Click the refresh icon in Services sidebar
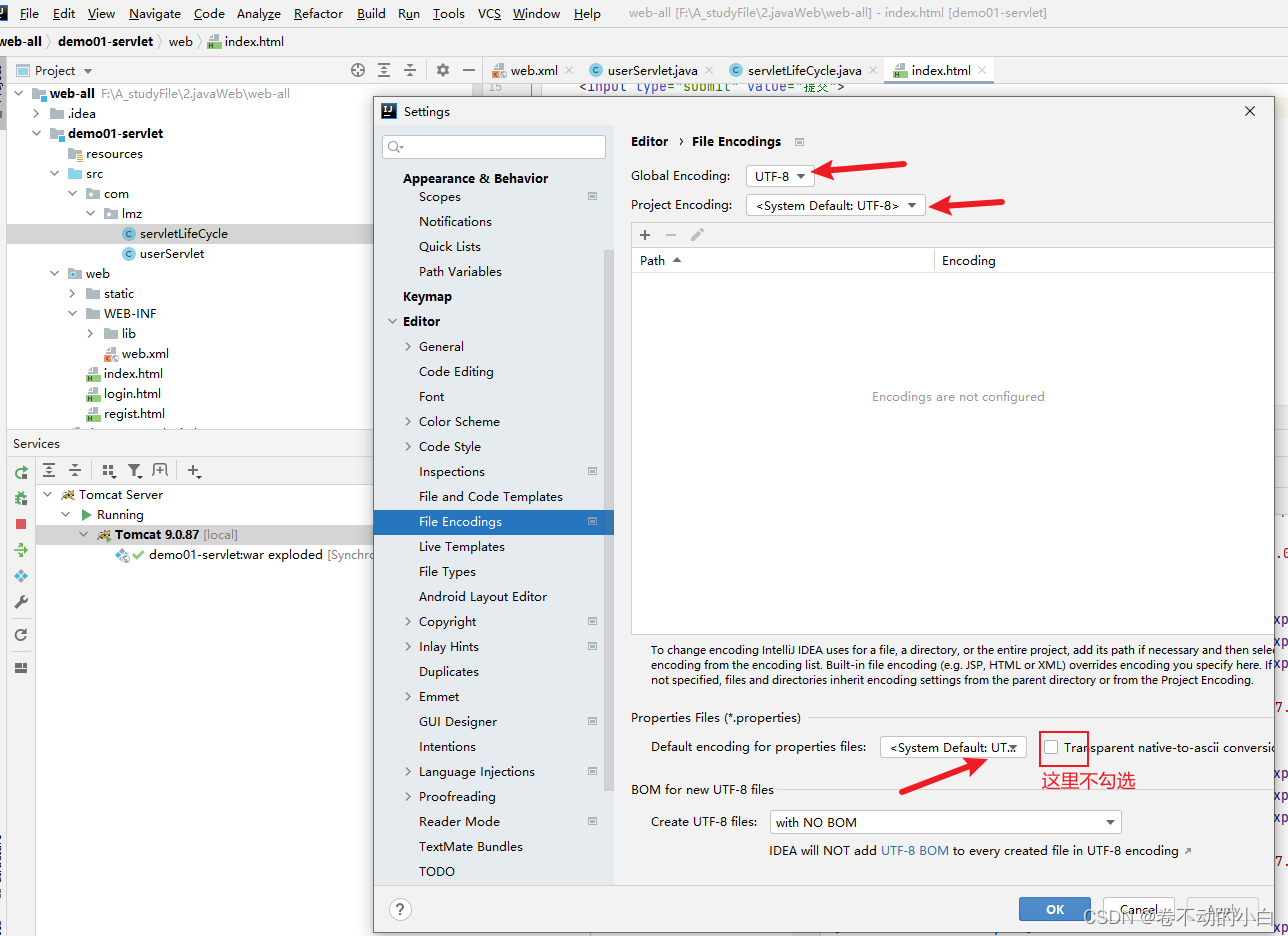Screen dimensions: 1288x936 pos(21,635)
